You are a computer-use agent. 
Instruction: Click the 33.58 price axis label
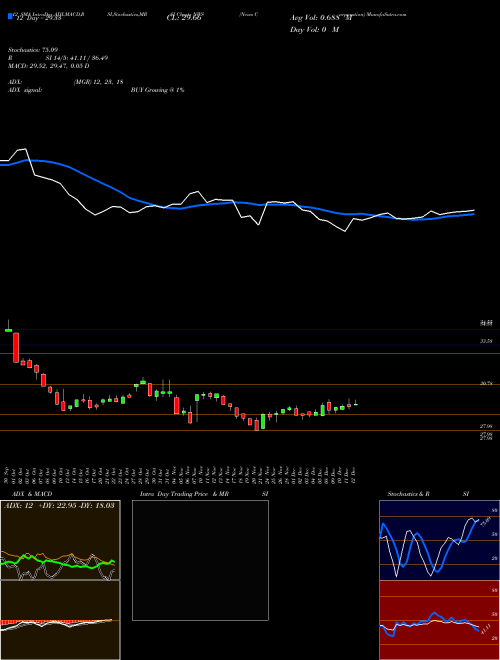487,341
